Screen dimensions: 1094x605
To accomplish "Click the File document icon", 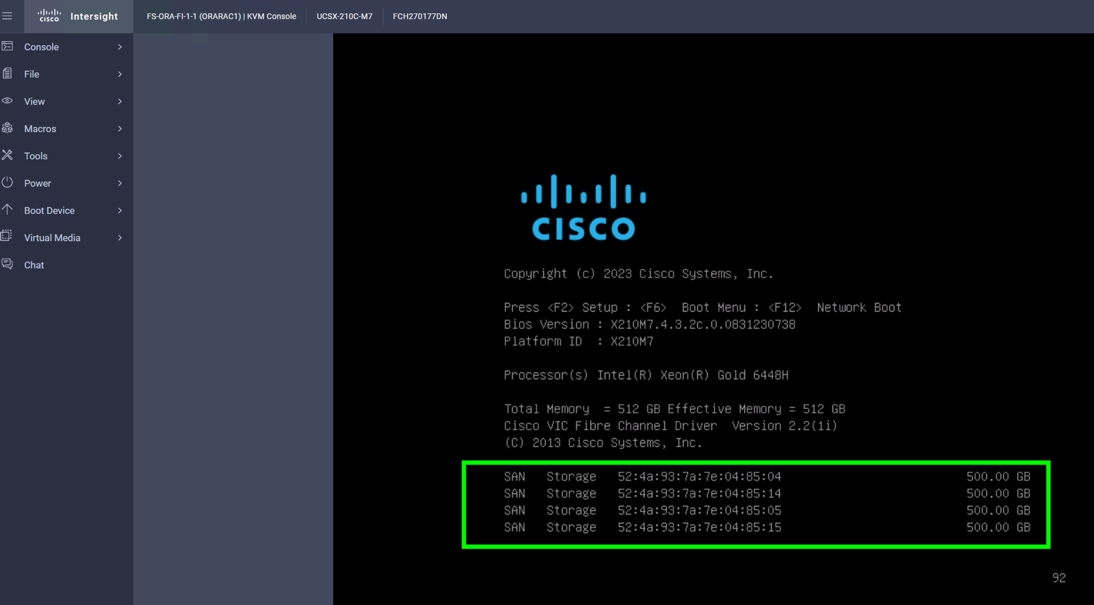I will pyautogui.click(x=7, y=73).
